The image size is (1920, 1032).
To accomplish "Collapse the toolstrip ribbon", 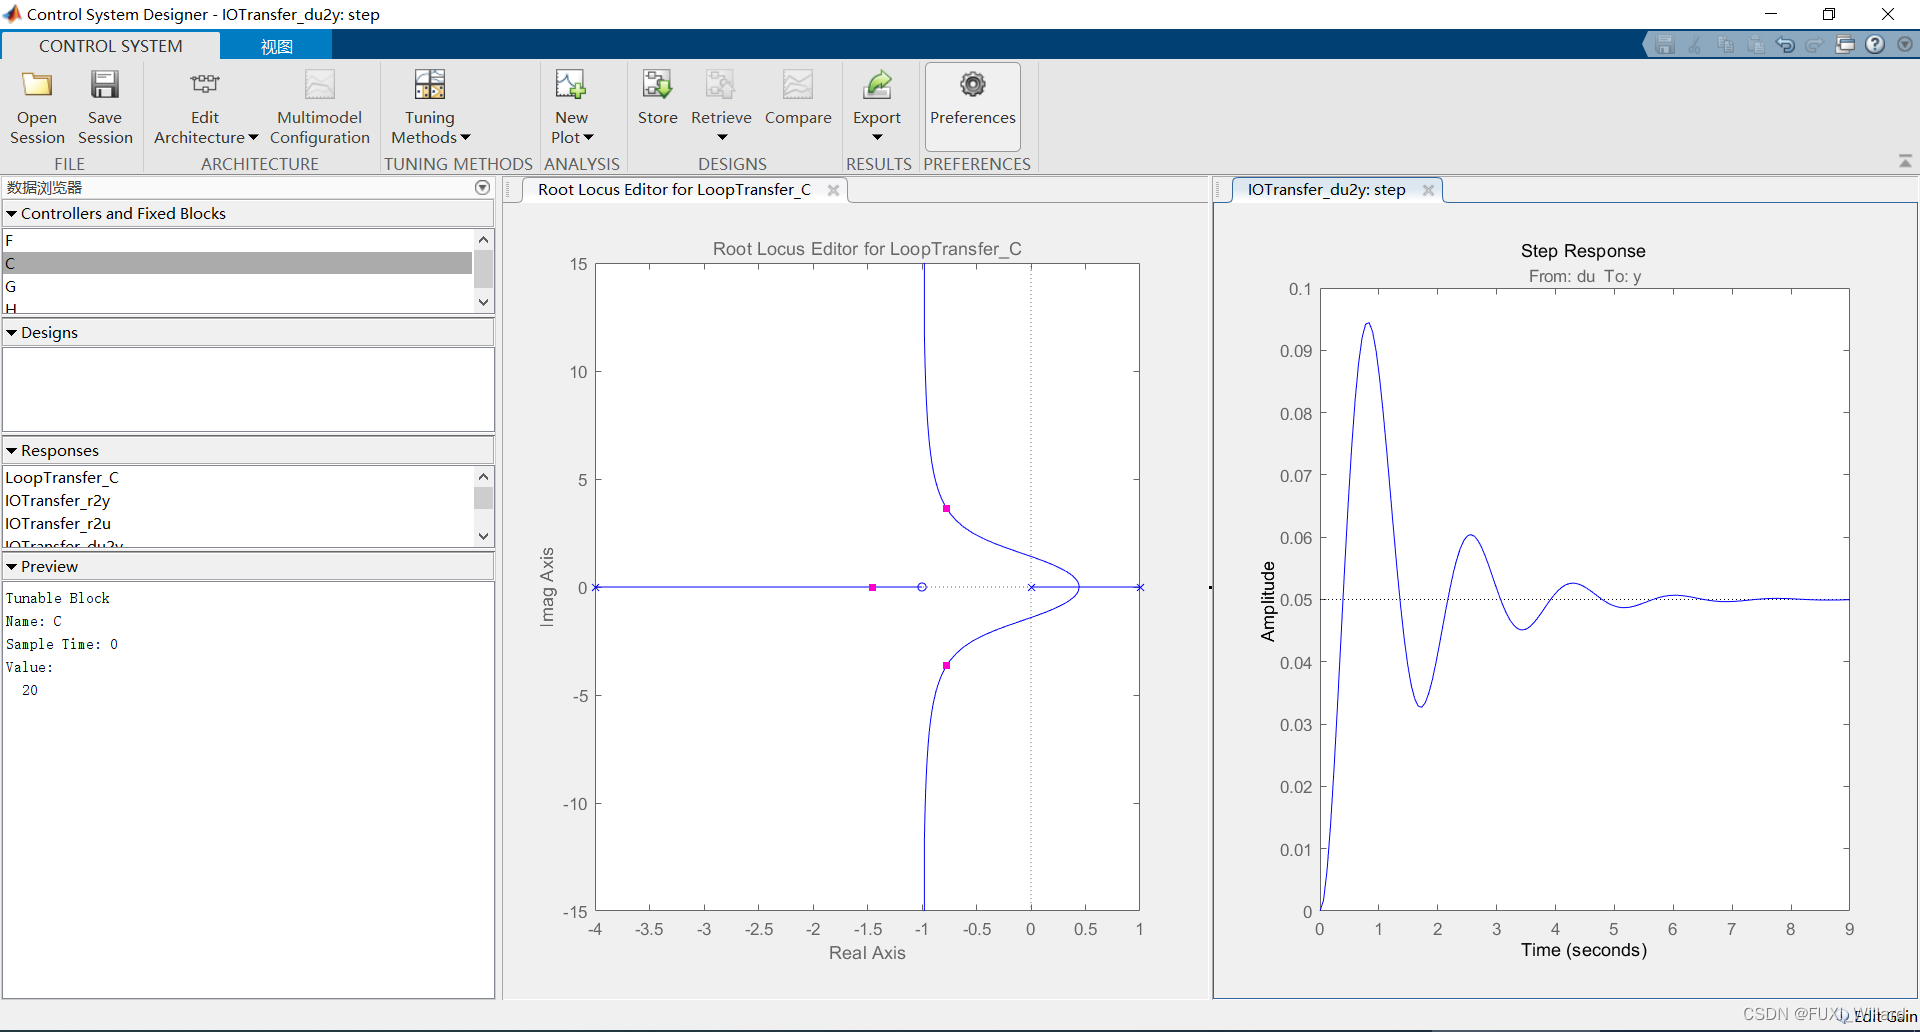I will [x=1905, y=161].
